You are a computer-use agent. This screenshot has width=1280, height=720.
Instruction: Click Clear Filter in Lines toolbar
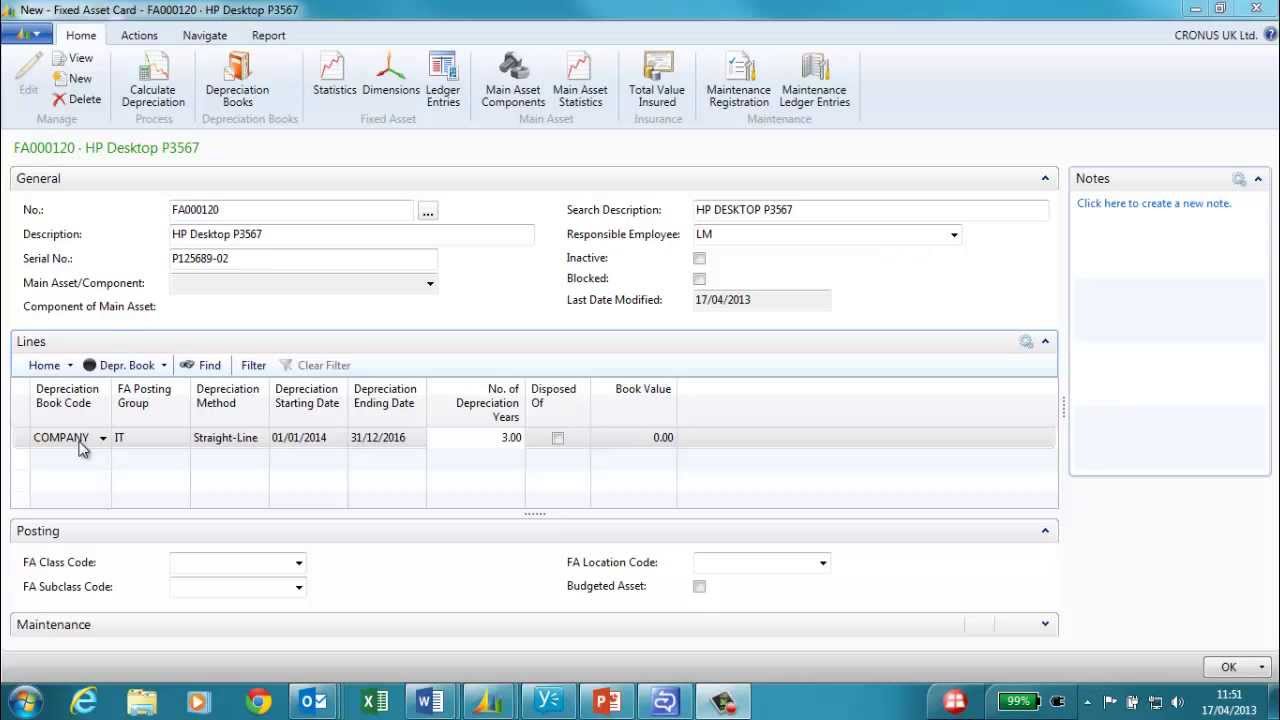pos(315,365)
